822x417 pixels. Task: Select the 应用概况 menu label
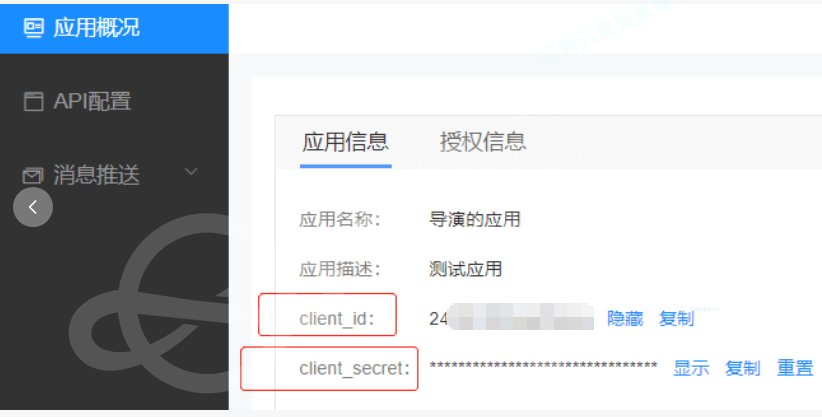(x=96, y=28)
